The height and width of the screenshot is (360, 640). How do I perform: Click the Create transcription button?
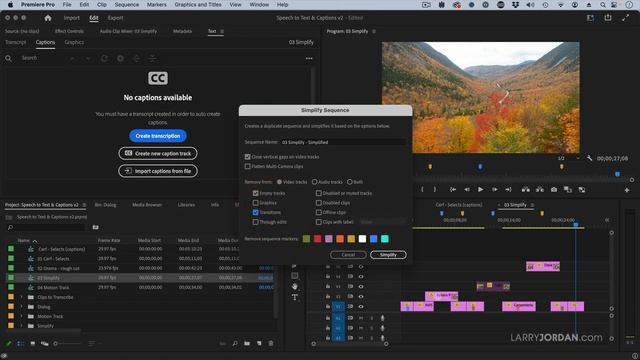tap(158, 136)
